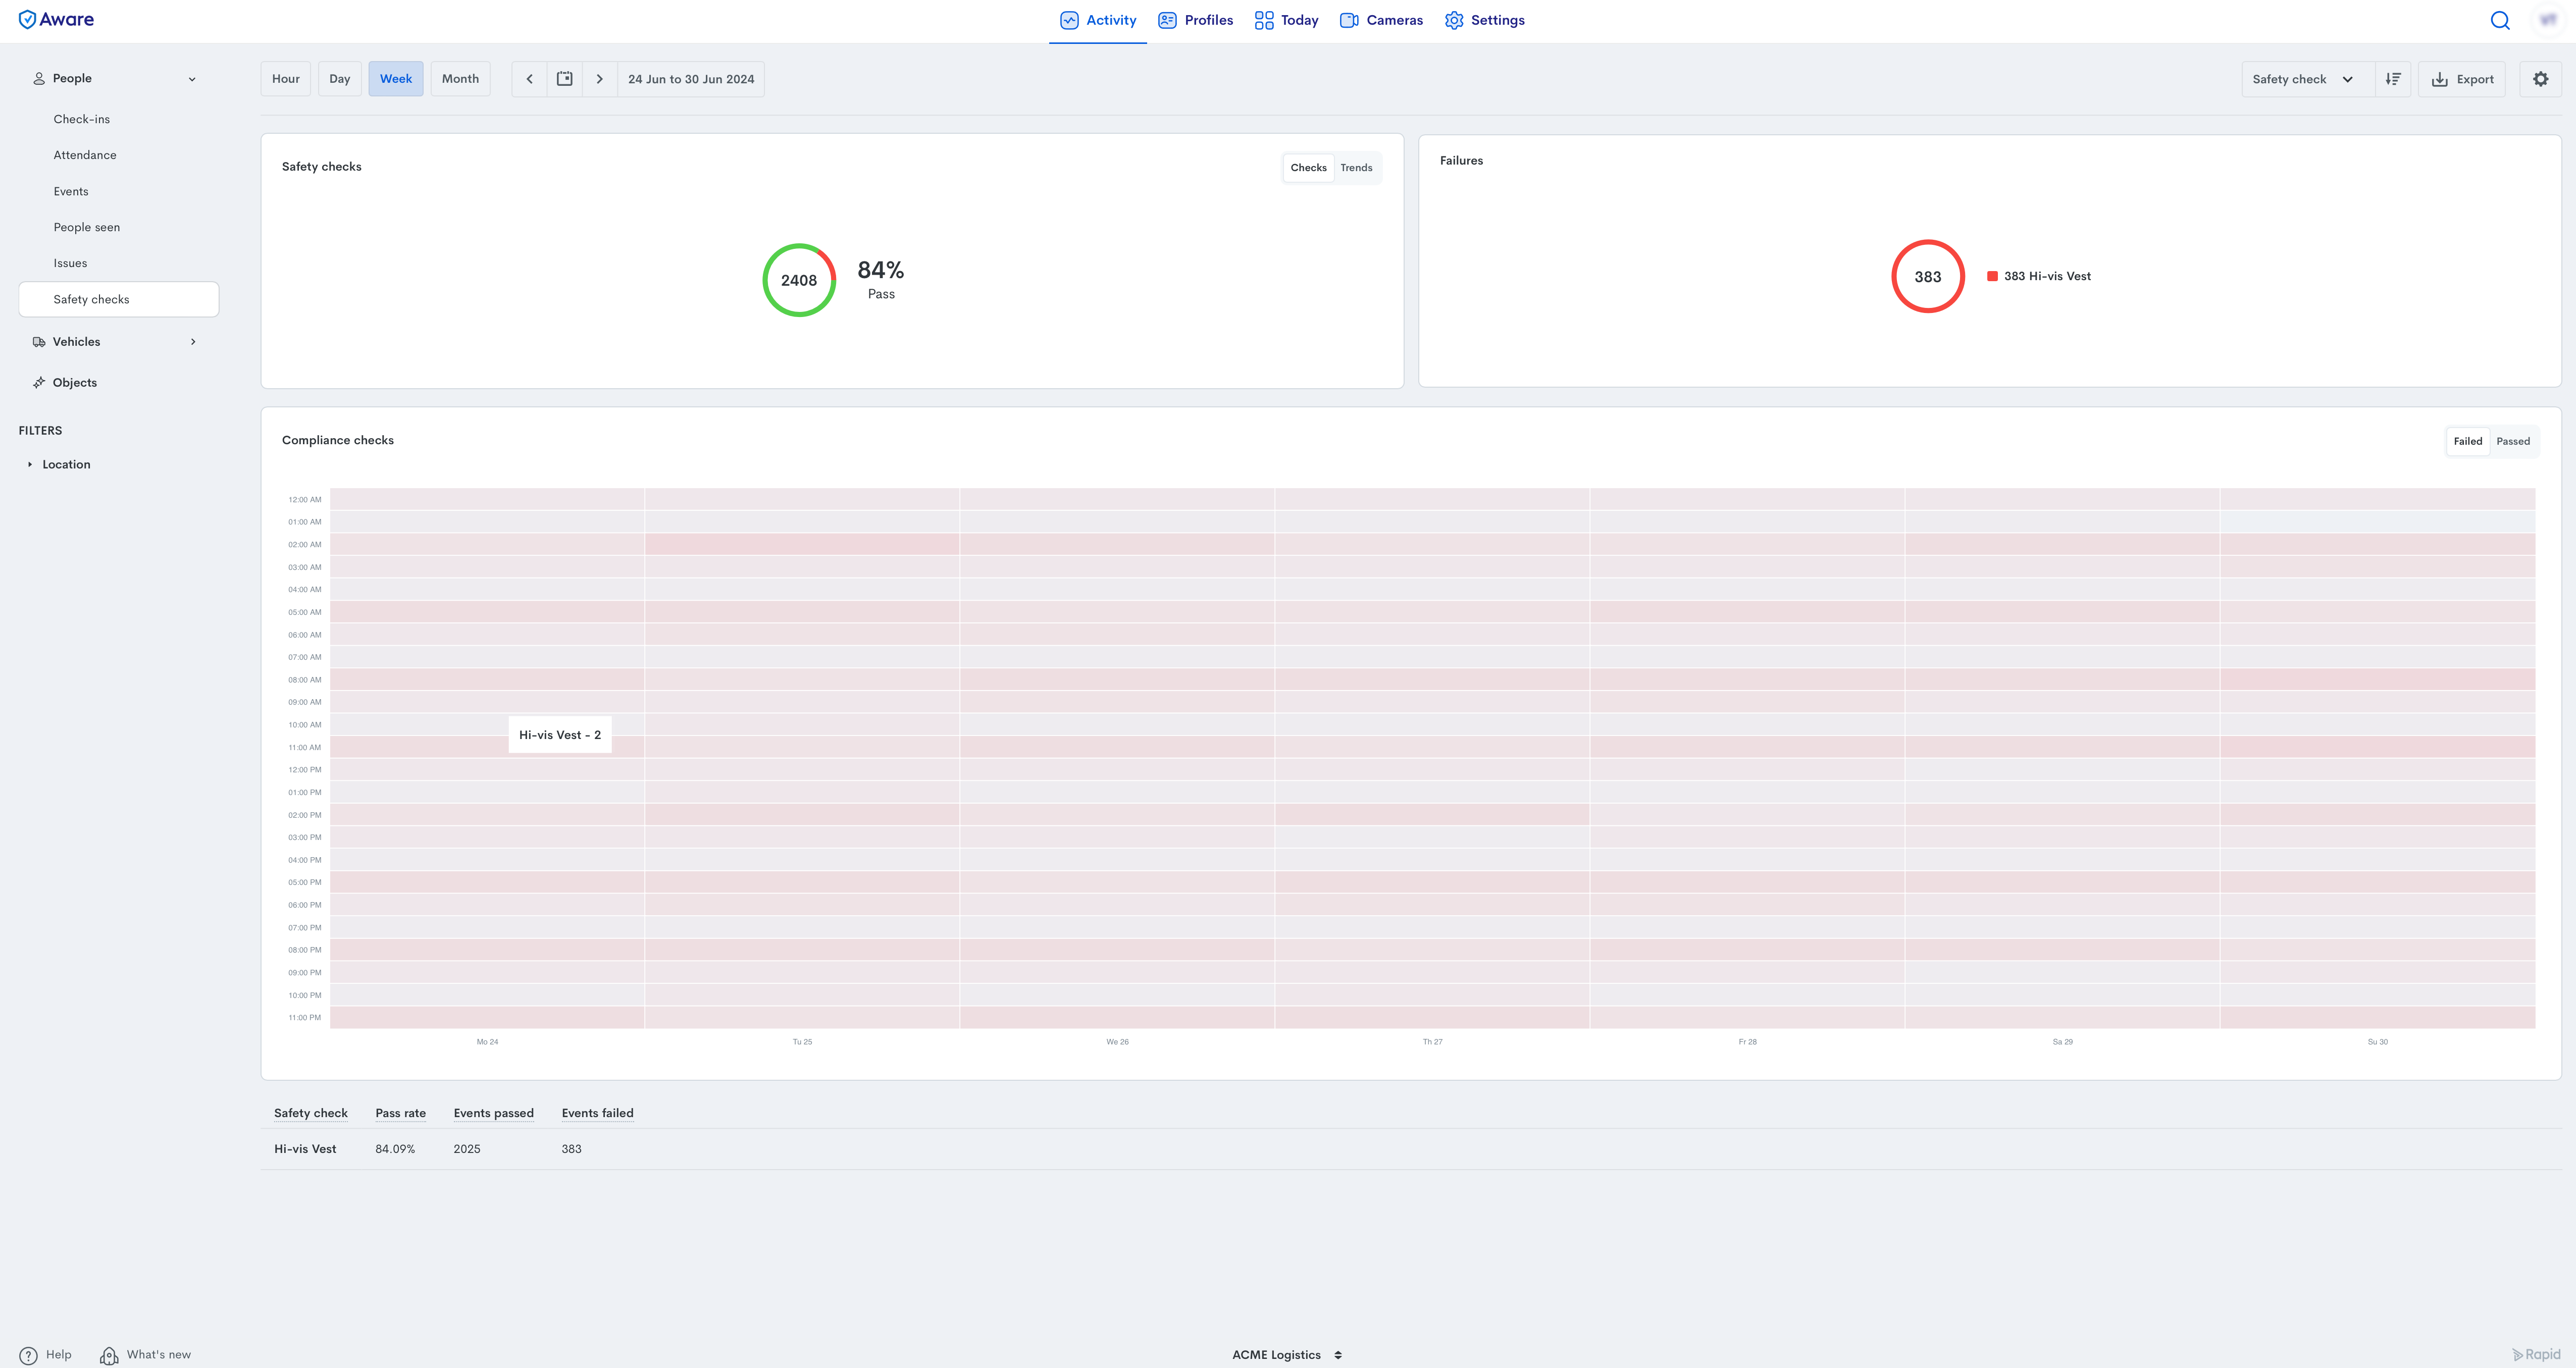Sort by Pass rate column header
Viewport: 2576px width, 1368px height.
(x=401, y=1113)
